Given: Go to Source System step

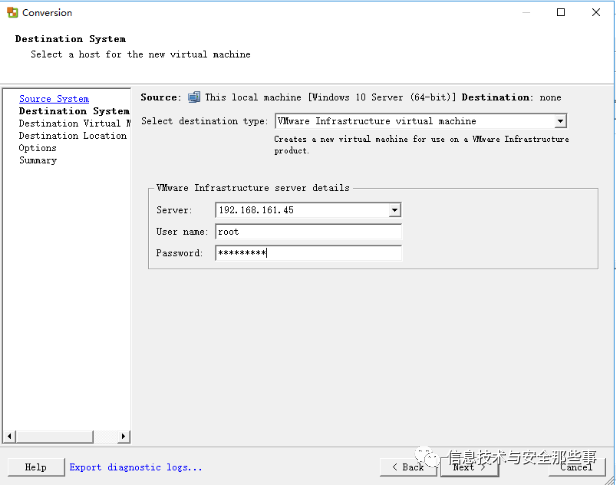Looking at the screenshot, I should [54, 99].
